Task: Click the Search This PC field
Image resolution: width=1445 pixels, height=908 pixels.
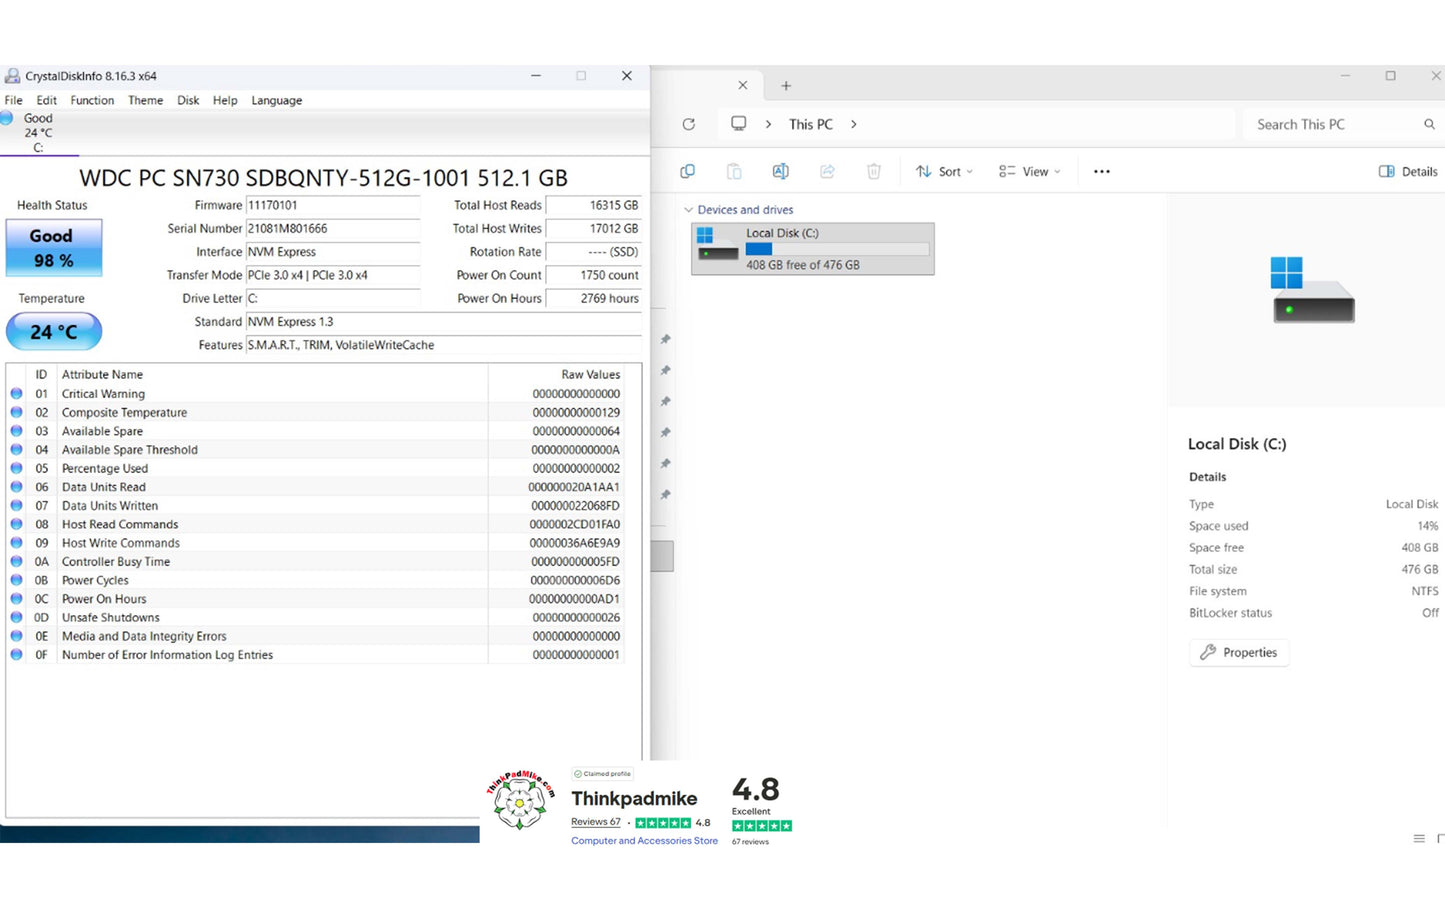Action: [1330, 124]
